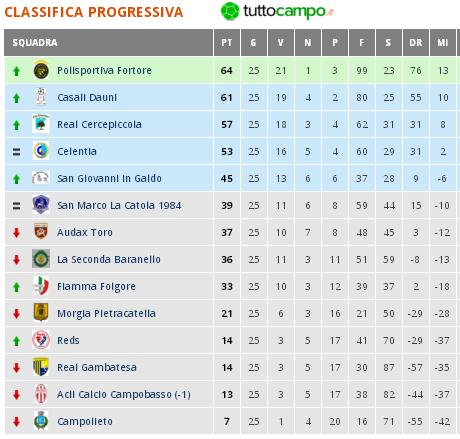Click the Campolieto team crest
The image size is (460, 439).
pyautogui.click(x=41, y=421)
